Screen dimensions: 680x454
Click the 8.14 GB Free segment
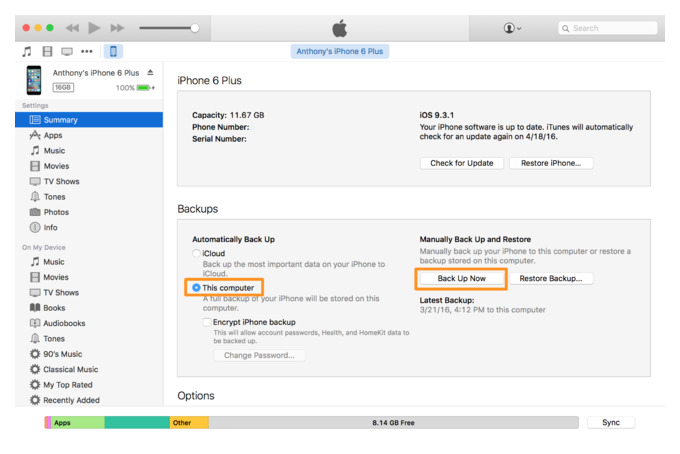coord(393,423)
